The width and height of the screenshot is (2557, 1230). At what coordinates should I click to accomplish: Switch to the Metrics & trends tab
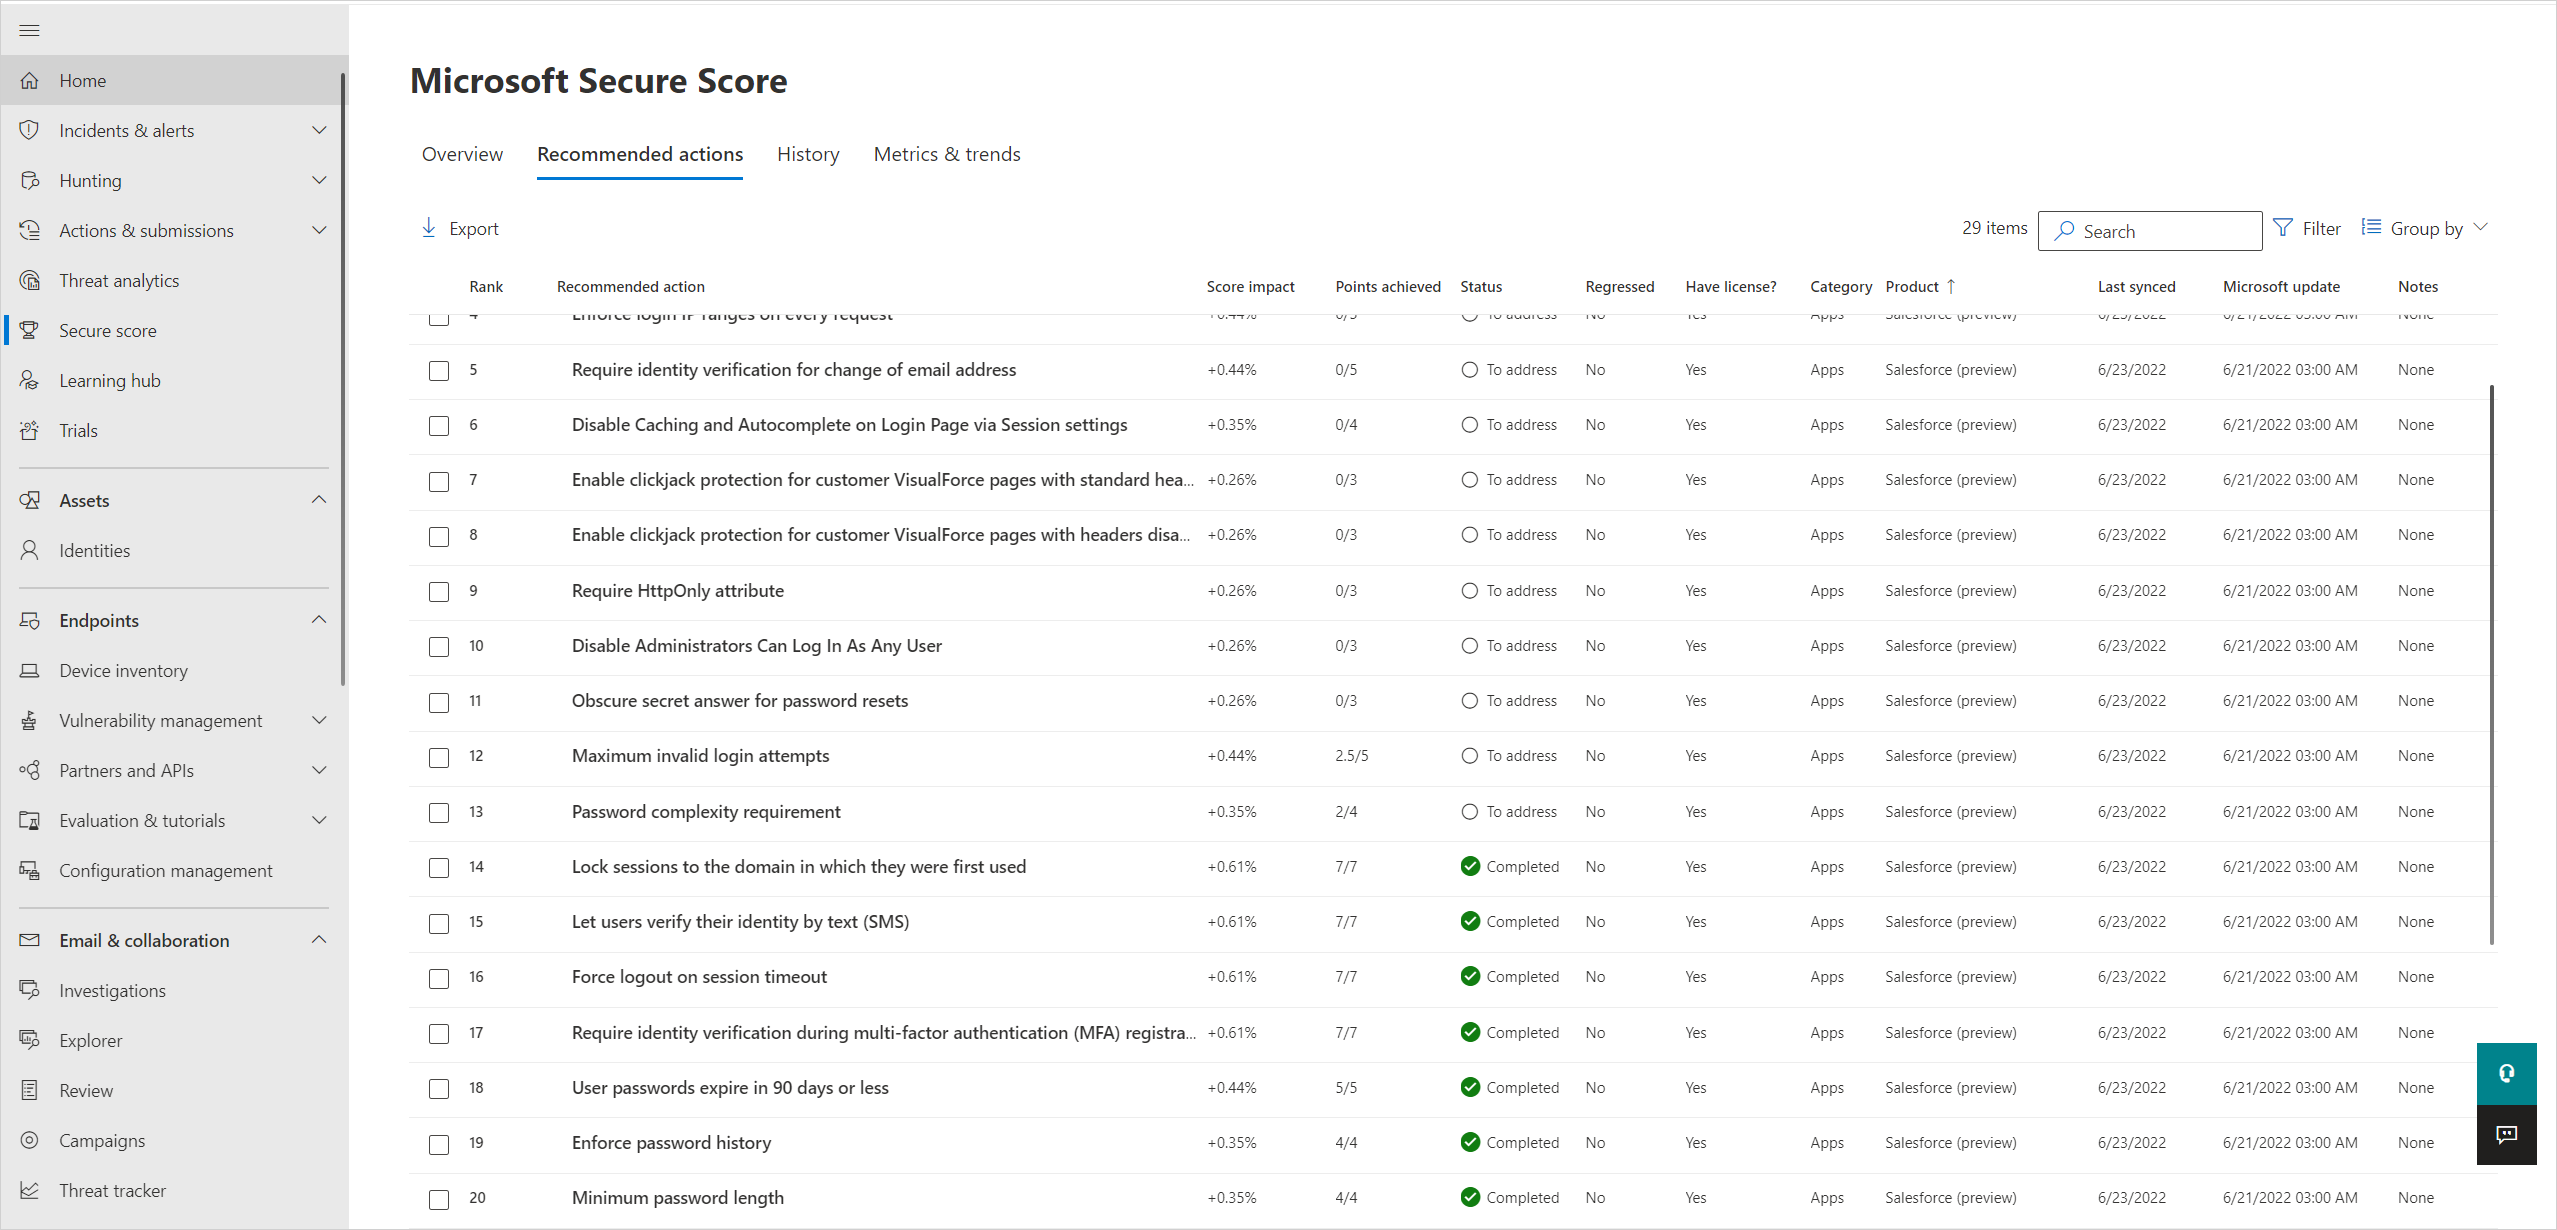click(x=947, y=152)
